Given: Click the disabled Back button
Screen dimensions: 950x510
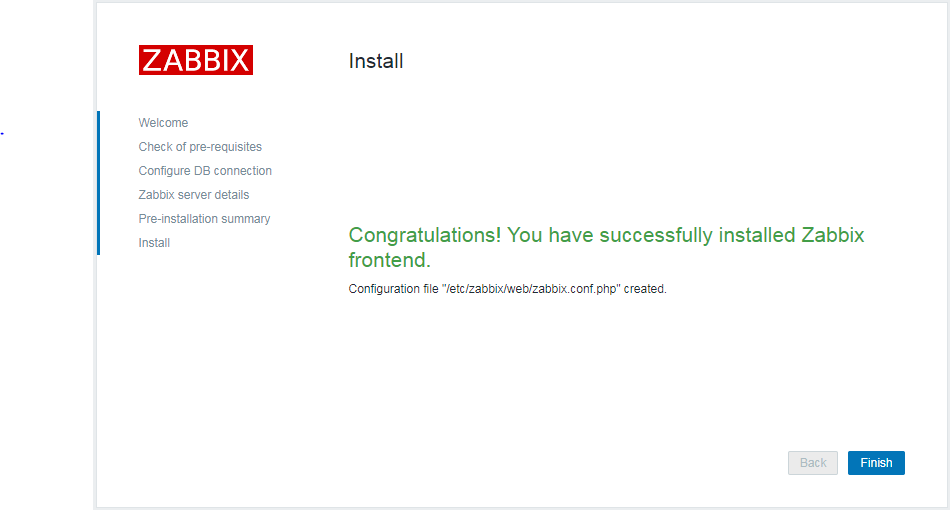Looking at the screenshot, I should tap(812, 463).
